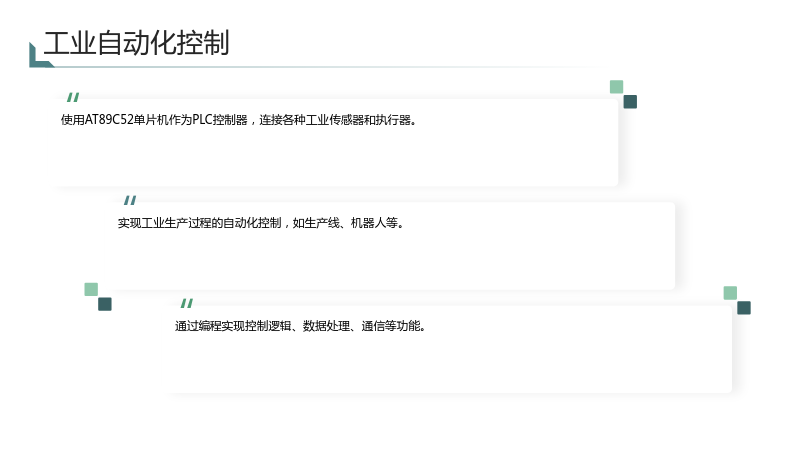Screen dimensions: 800x450
Task: Select the teal corner bracket beside the title
Action: pos(41,55)
